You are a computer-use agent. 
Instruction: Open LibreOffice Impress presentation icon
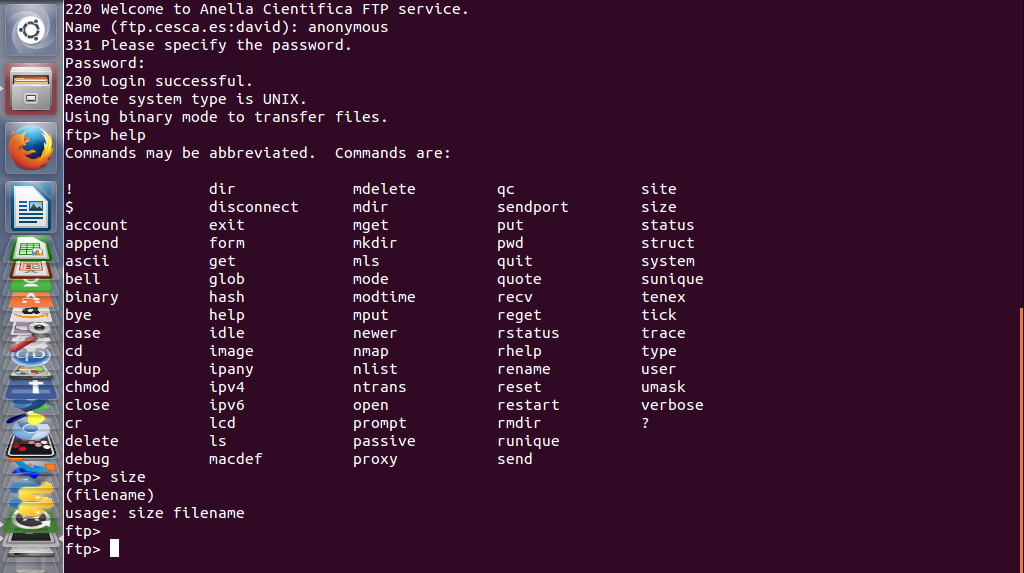click(x=31, y=269)
